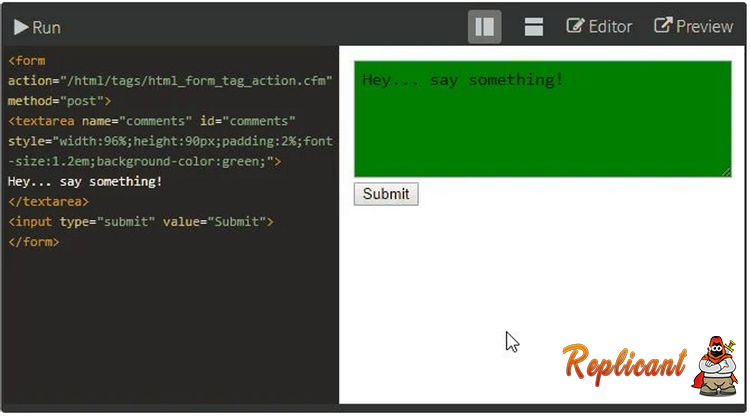This screenshot has height=416, width=750.
Task: Click the opening <form tag line
Action: 27,61
